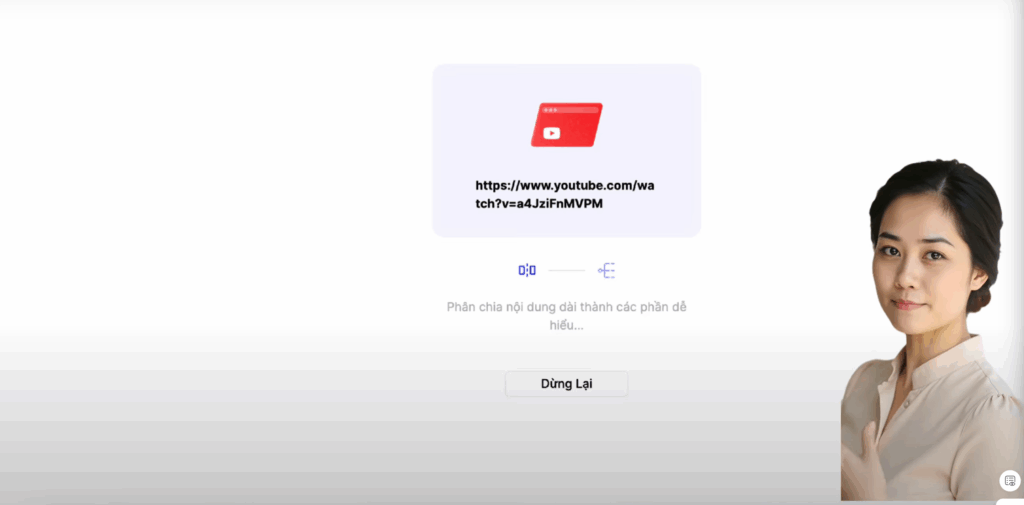1024x505 pixels.
Task: Click the round widget icon at bottom right
Action: [x=1010, y=481]
